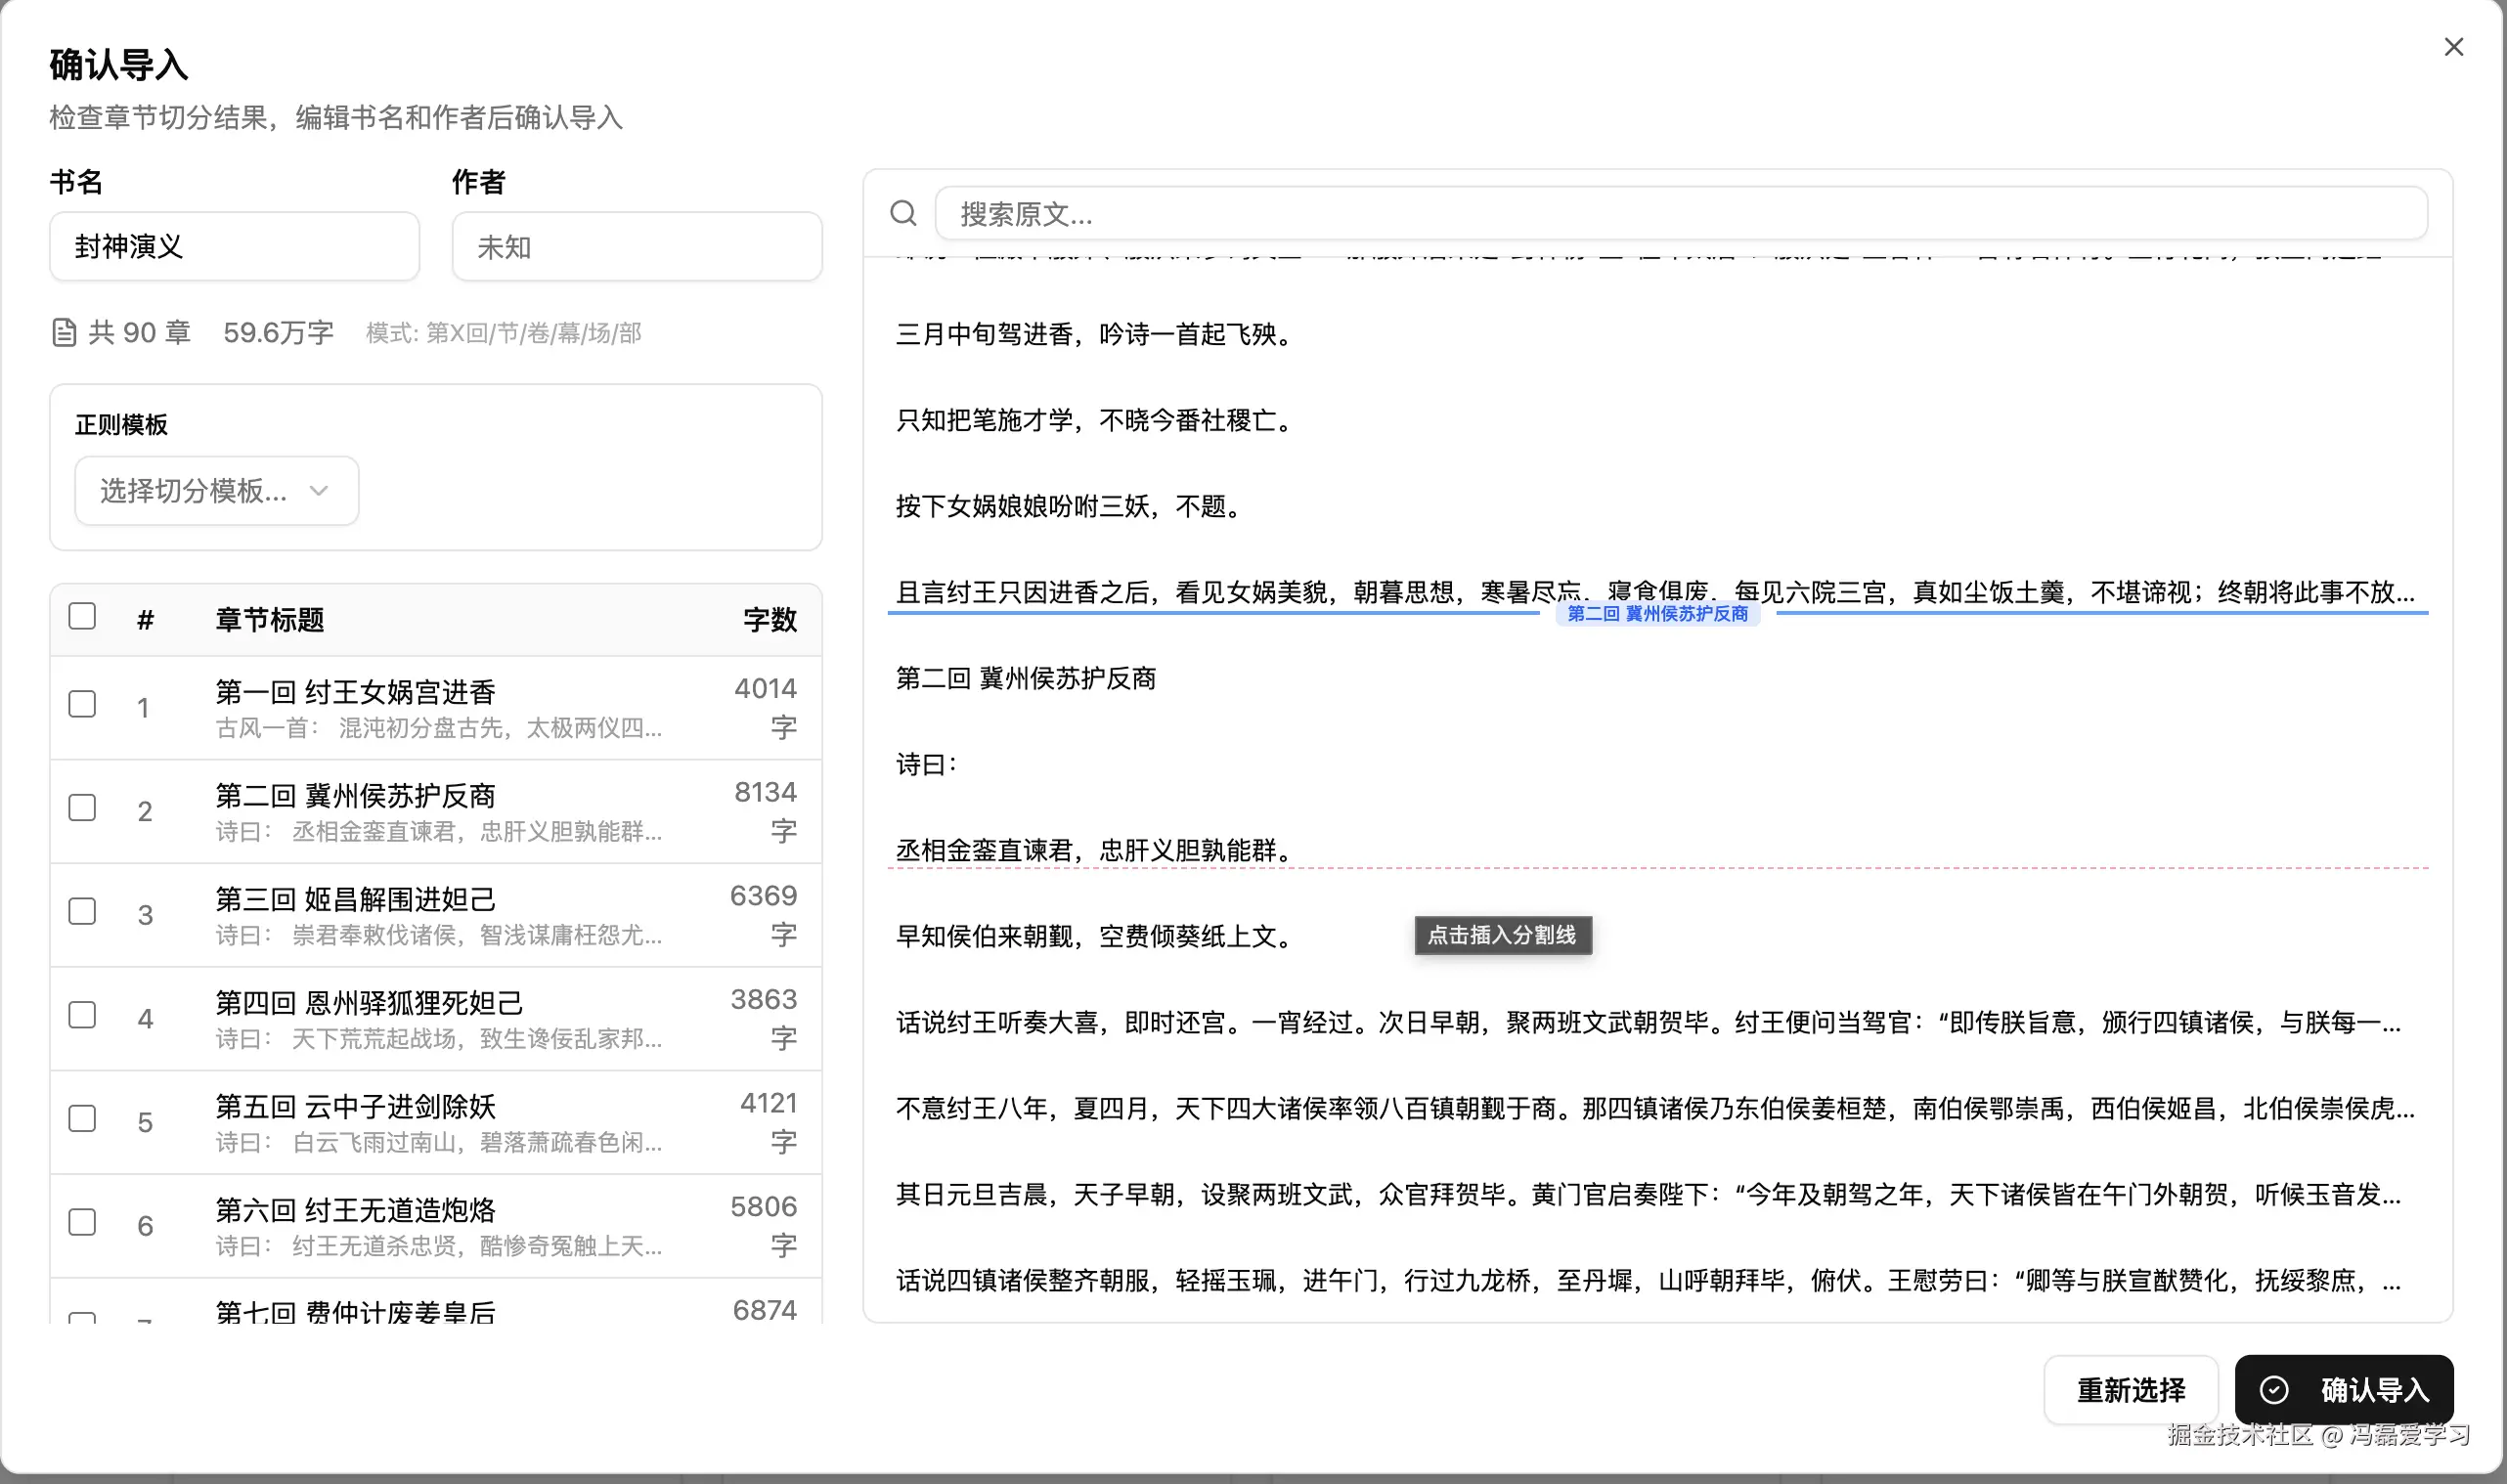Select the 第六回 纣王无道造炮烙 chapter title
This screenshot has width=2507, height=1484.
click(x=355, y=1210)
